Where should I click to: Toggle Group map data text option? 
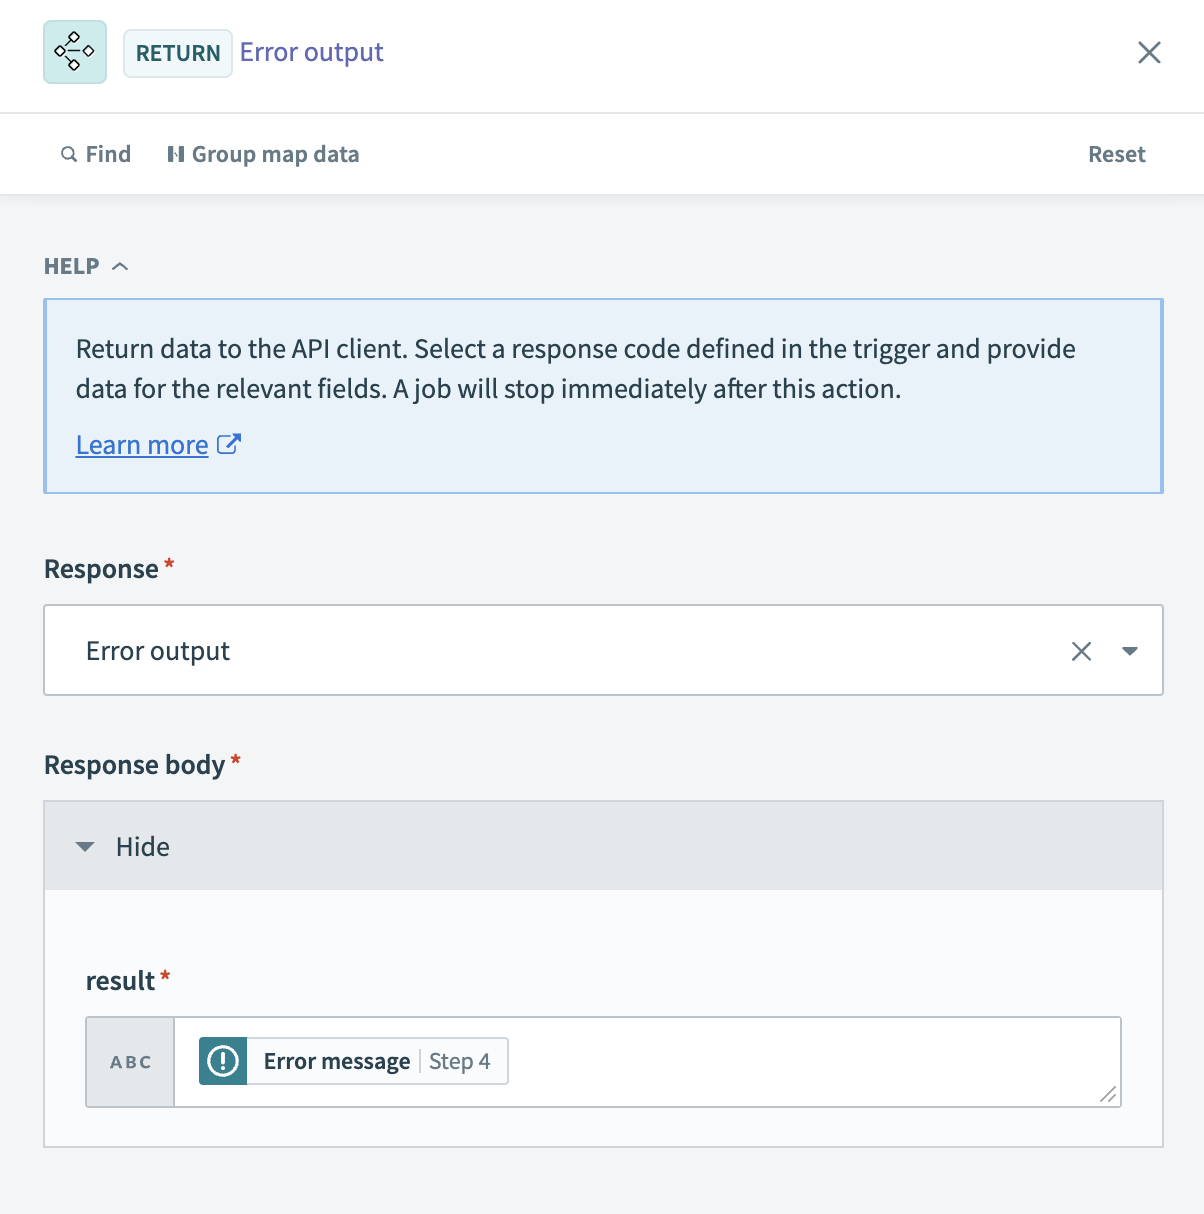pyautogui.click(x=275, y=154)
